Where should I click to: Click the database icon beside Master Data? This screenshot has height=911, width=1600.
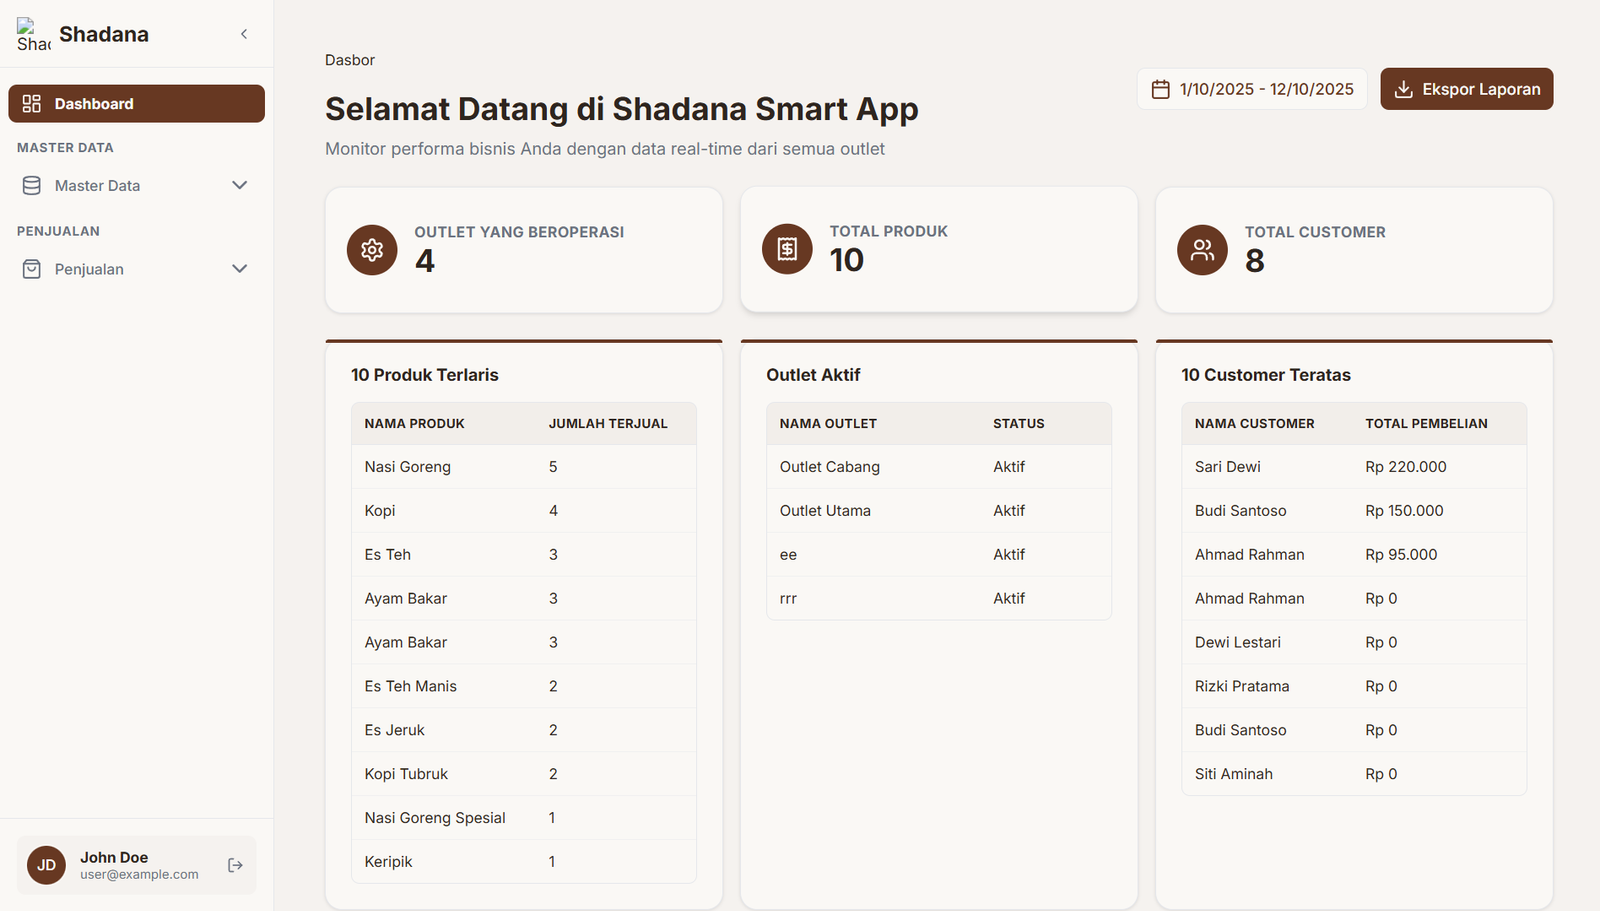pyautogui.click(x=32, y=186)
